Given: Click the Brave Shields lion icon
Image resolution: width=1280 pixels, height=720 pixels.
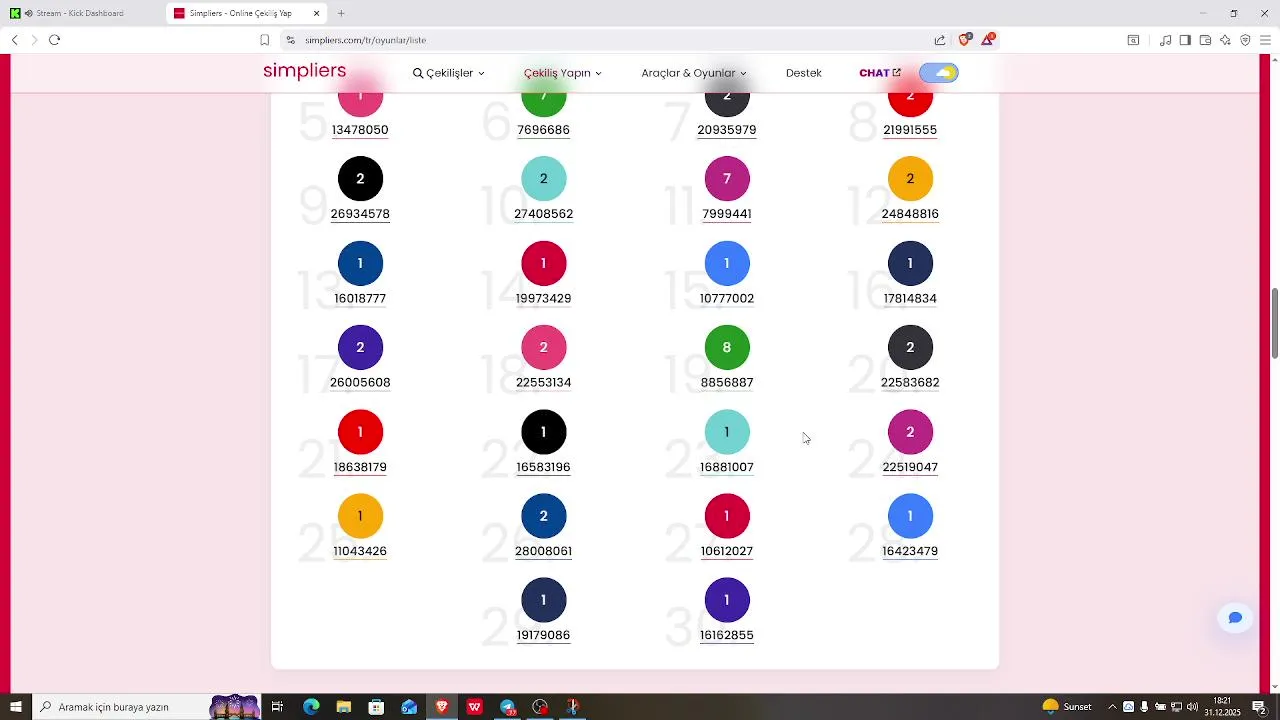Looking at the screenshot, I should coord(964,40).
